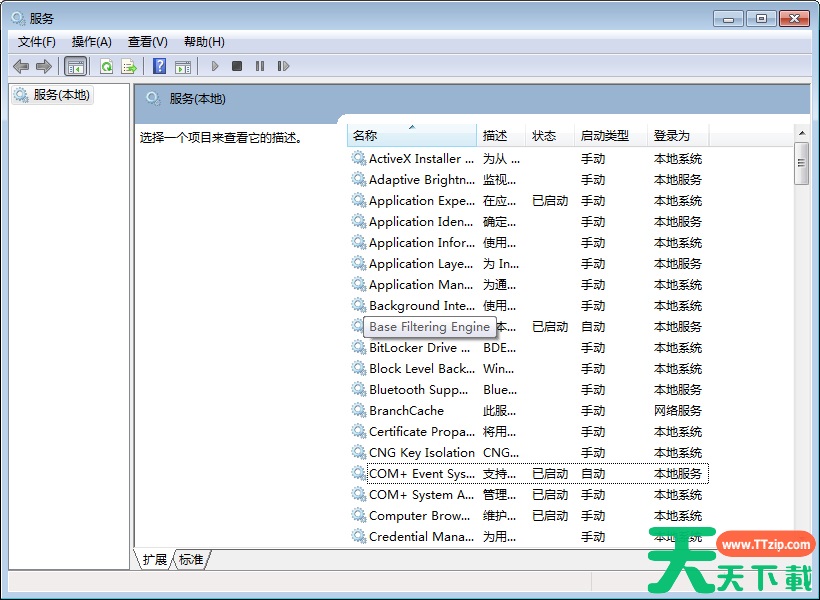Open the 查看(V) menu
Viewport: 820px width, 600px height.
147,41
